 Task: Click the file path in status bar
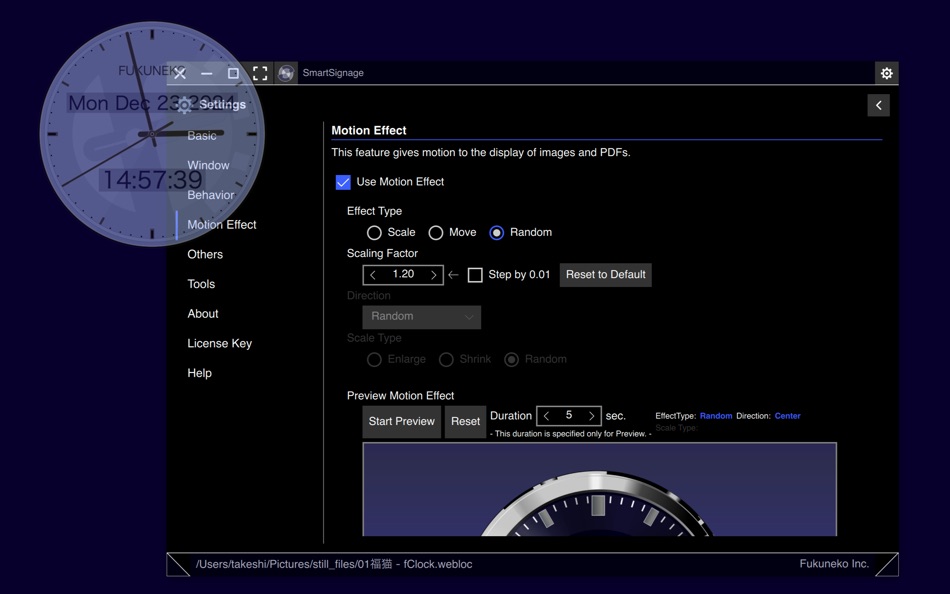coord(334,564)
